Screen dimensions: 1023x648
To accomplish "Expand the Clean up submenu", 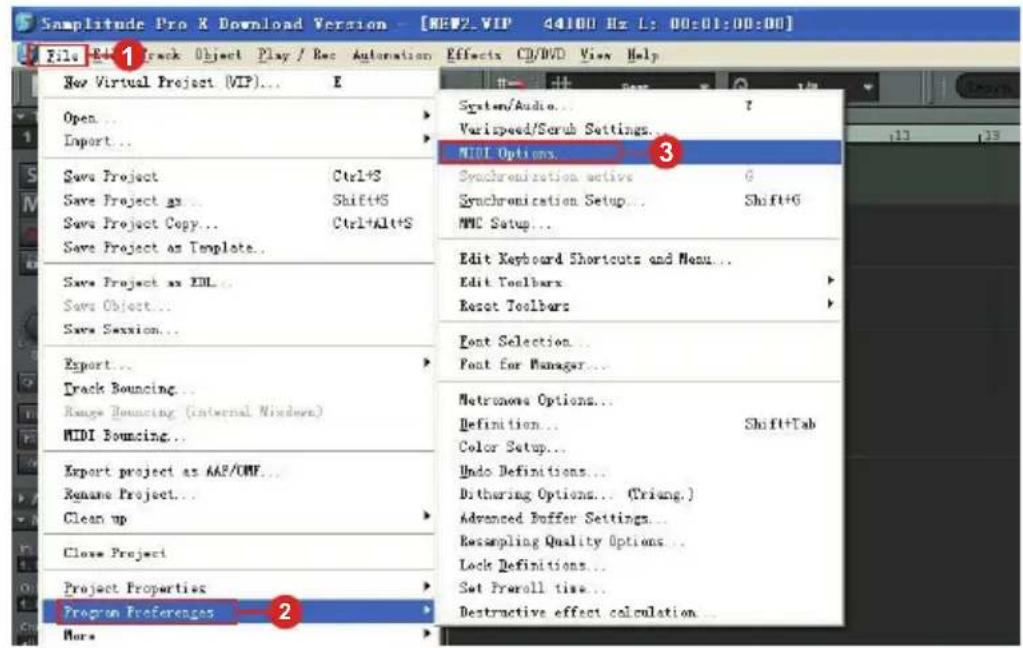I will pyautogui.click(x=239, y=518).
